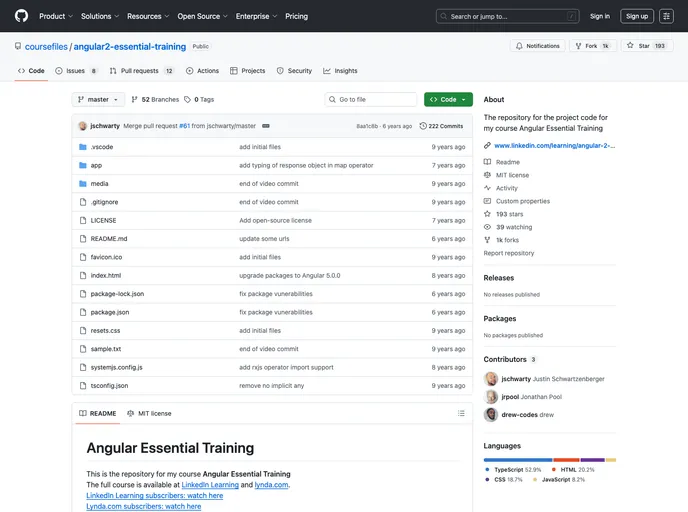Open the linkedin.com learning URL link
688x512 pixels.
point(555,145)
